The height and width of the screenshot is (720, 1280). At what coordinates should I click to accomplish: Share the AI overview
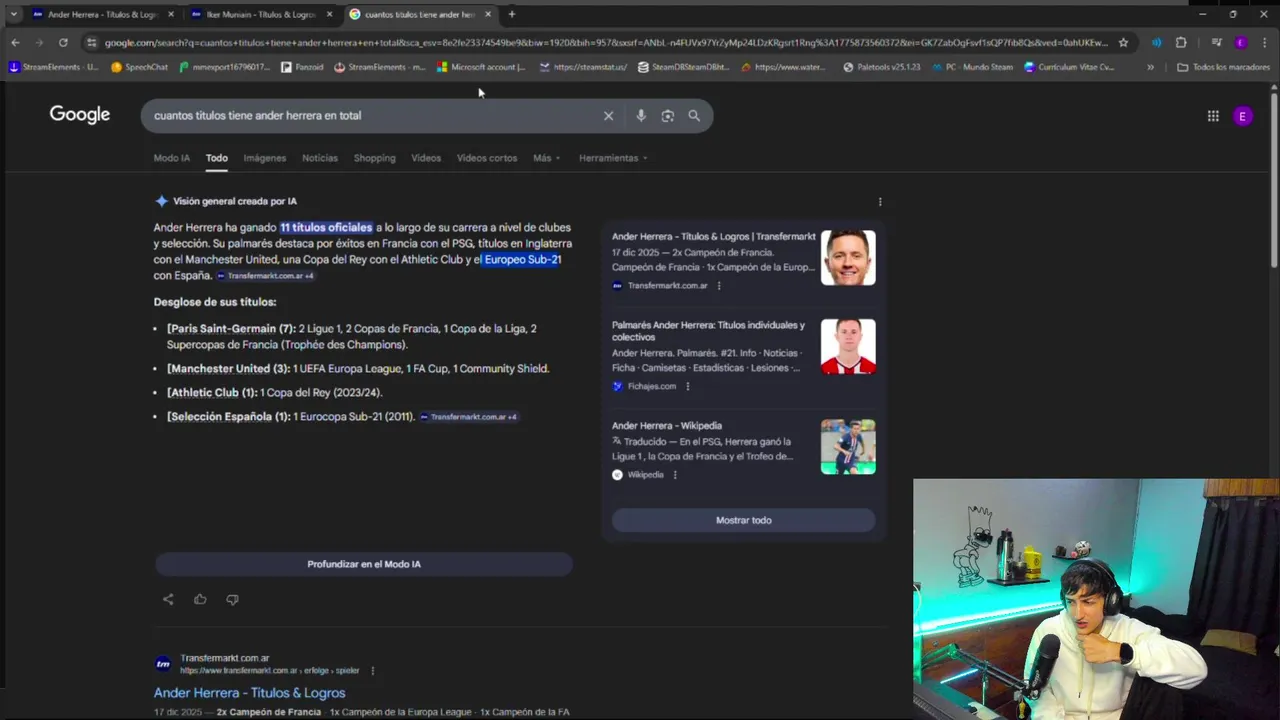click(x=168, y=599)
